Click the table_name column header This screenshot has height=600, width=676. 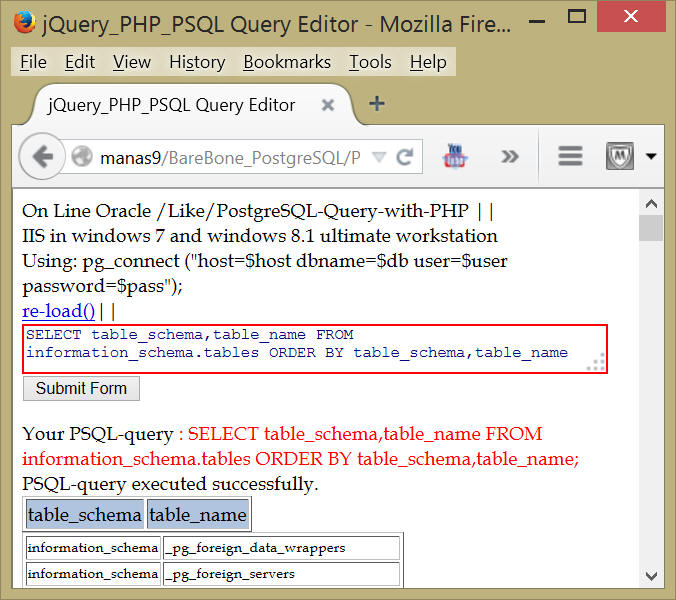[198, 514]
